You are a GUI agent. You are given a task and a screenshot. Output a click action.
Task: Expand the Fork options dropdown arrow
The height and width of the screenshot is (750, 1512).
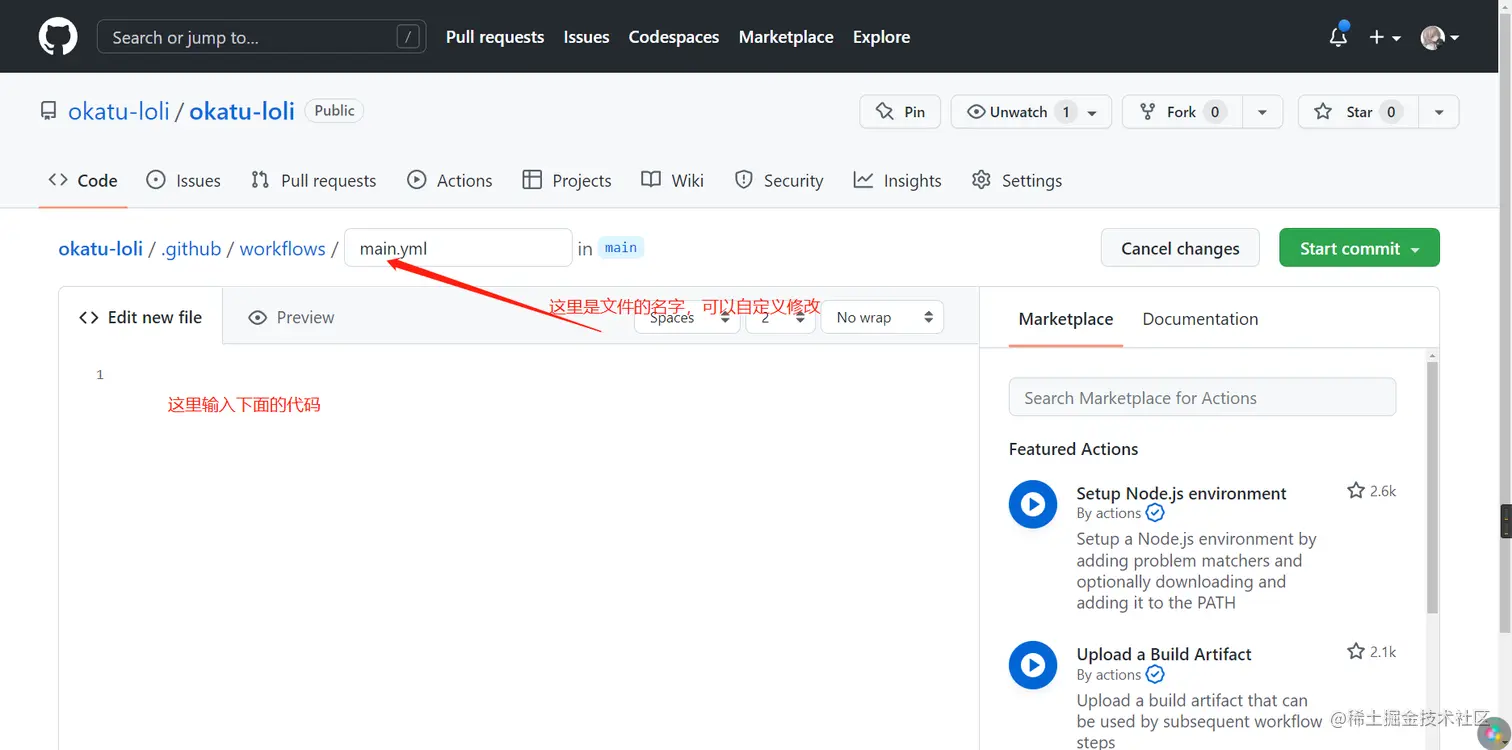point(1262,112)
